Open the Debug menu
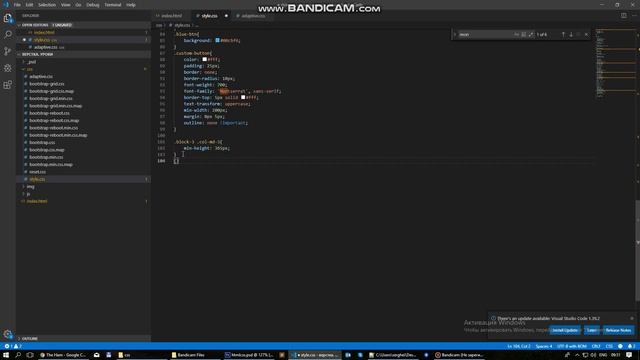Image resolution: width=640 pixels, height=360 pixels. tap(93, 5)
